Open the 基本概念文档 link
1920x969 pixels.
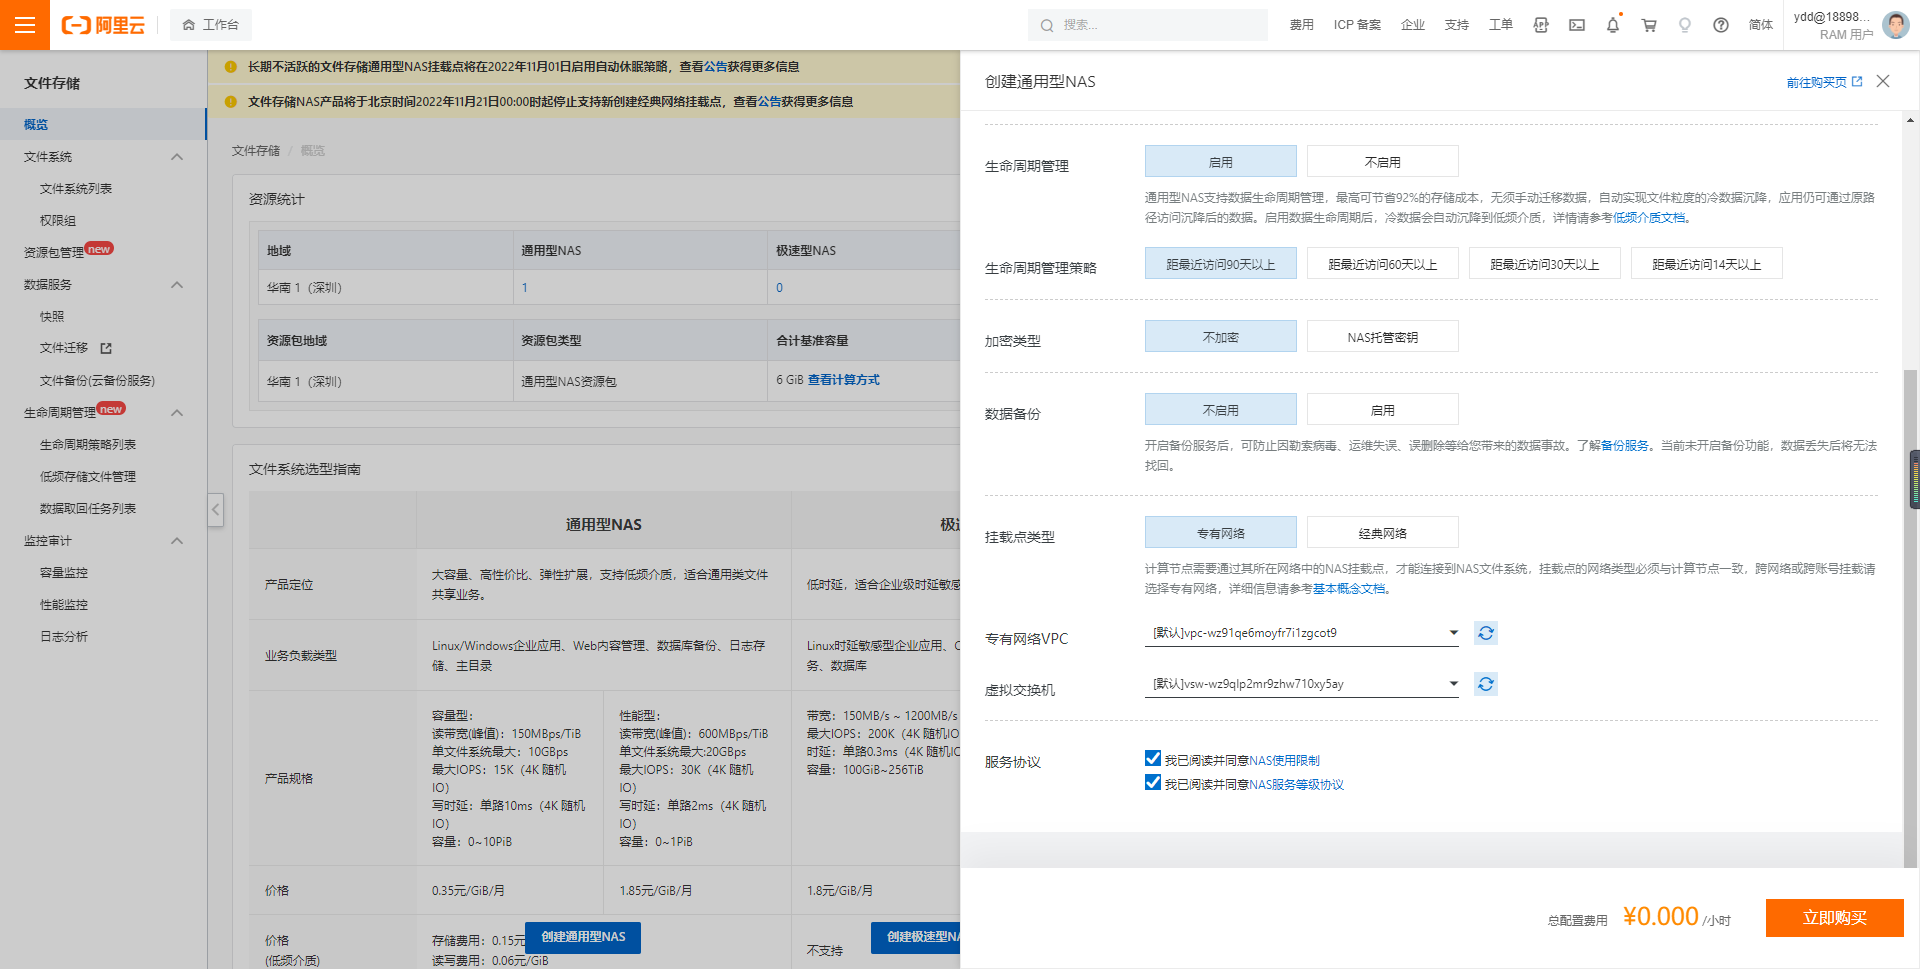click(1349, 588)
